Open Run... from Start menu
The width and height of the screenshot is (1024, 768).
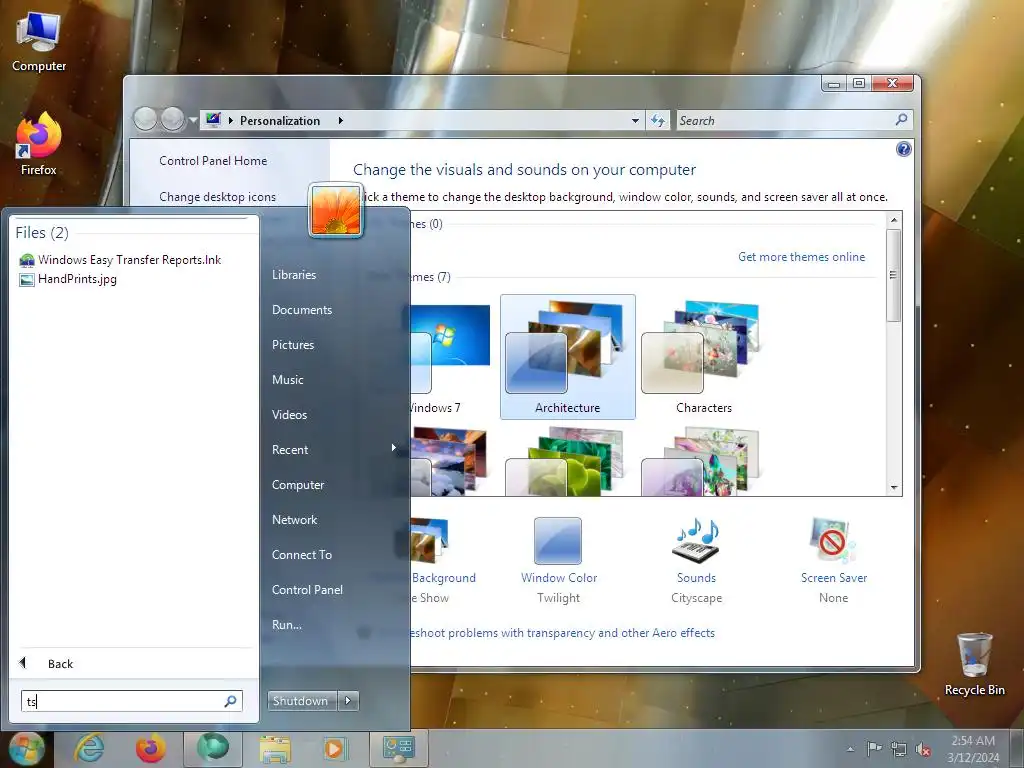tap(287, 624)
